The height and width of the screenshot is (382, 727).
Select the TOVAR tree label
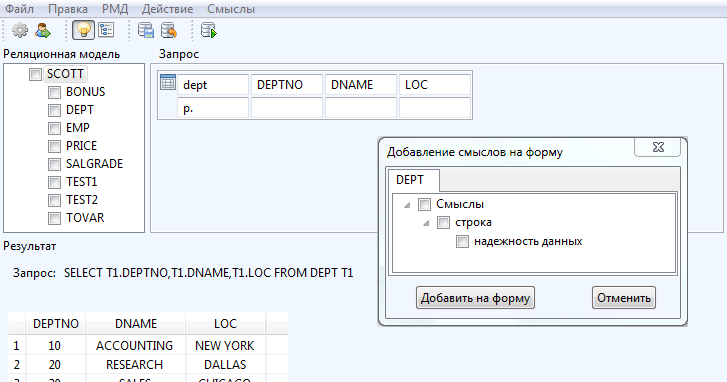(x=85, y=218)
